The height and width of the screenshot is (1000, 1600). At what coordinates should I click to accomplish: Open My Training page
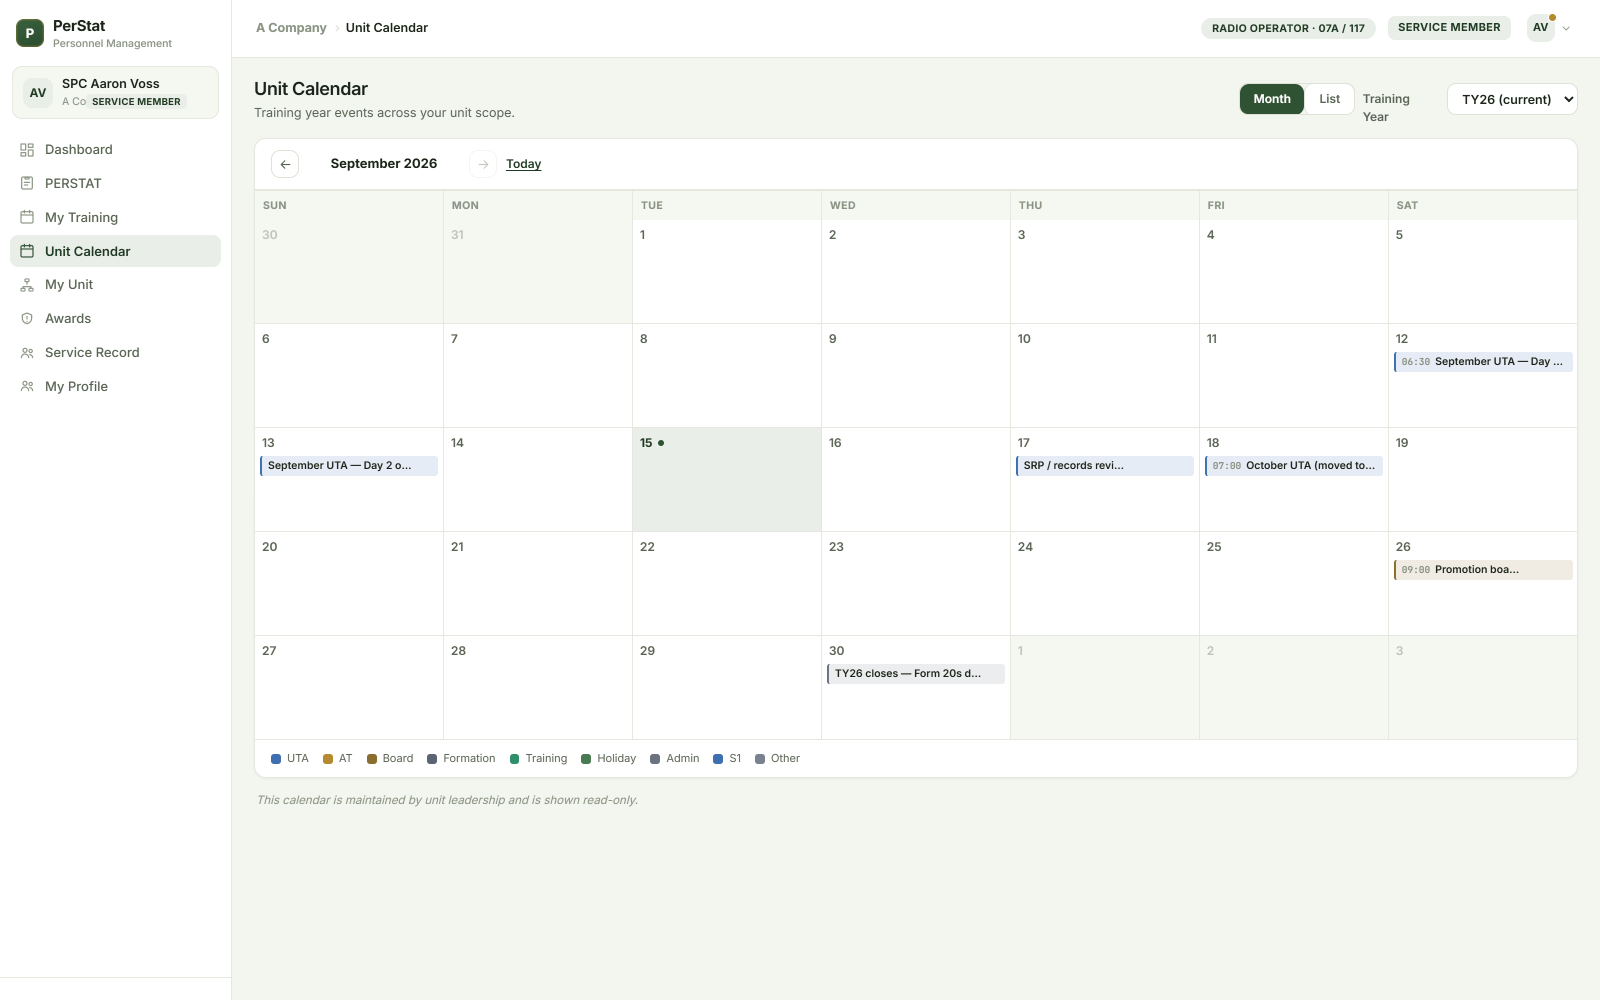pos(115,217)
